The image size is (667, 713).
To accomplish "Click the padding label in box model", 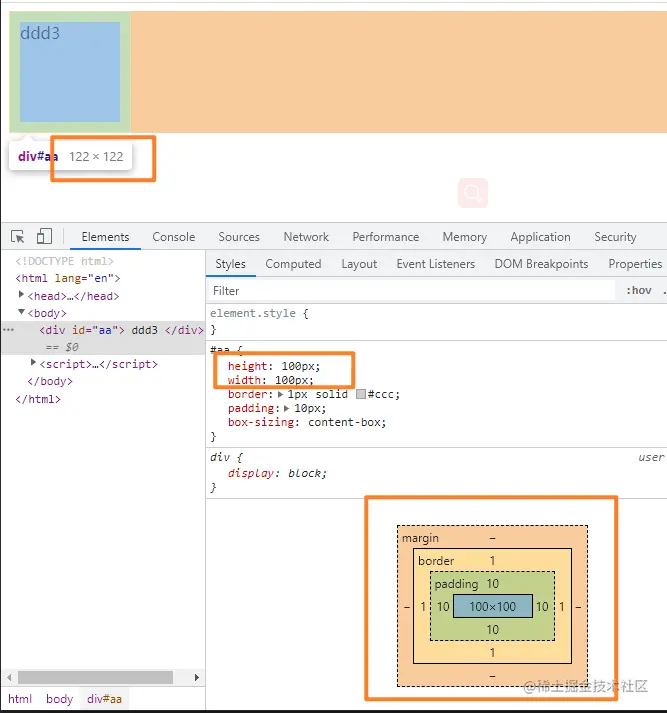I will (456, 584).
